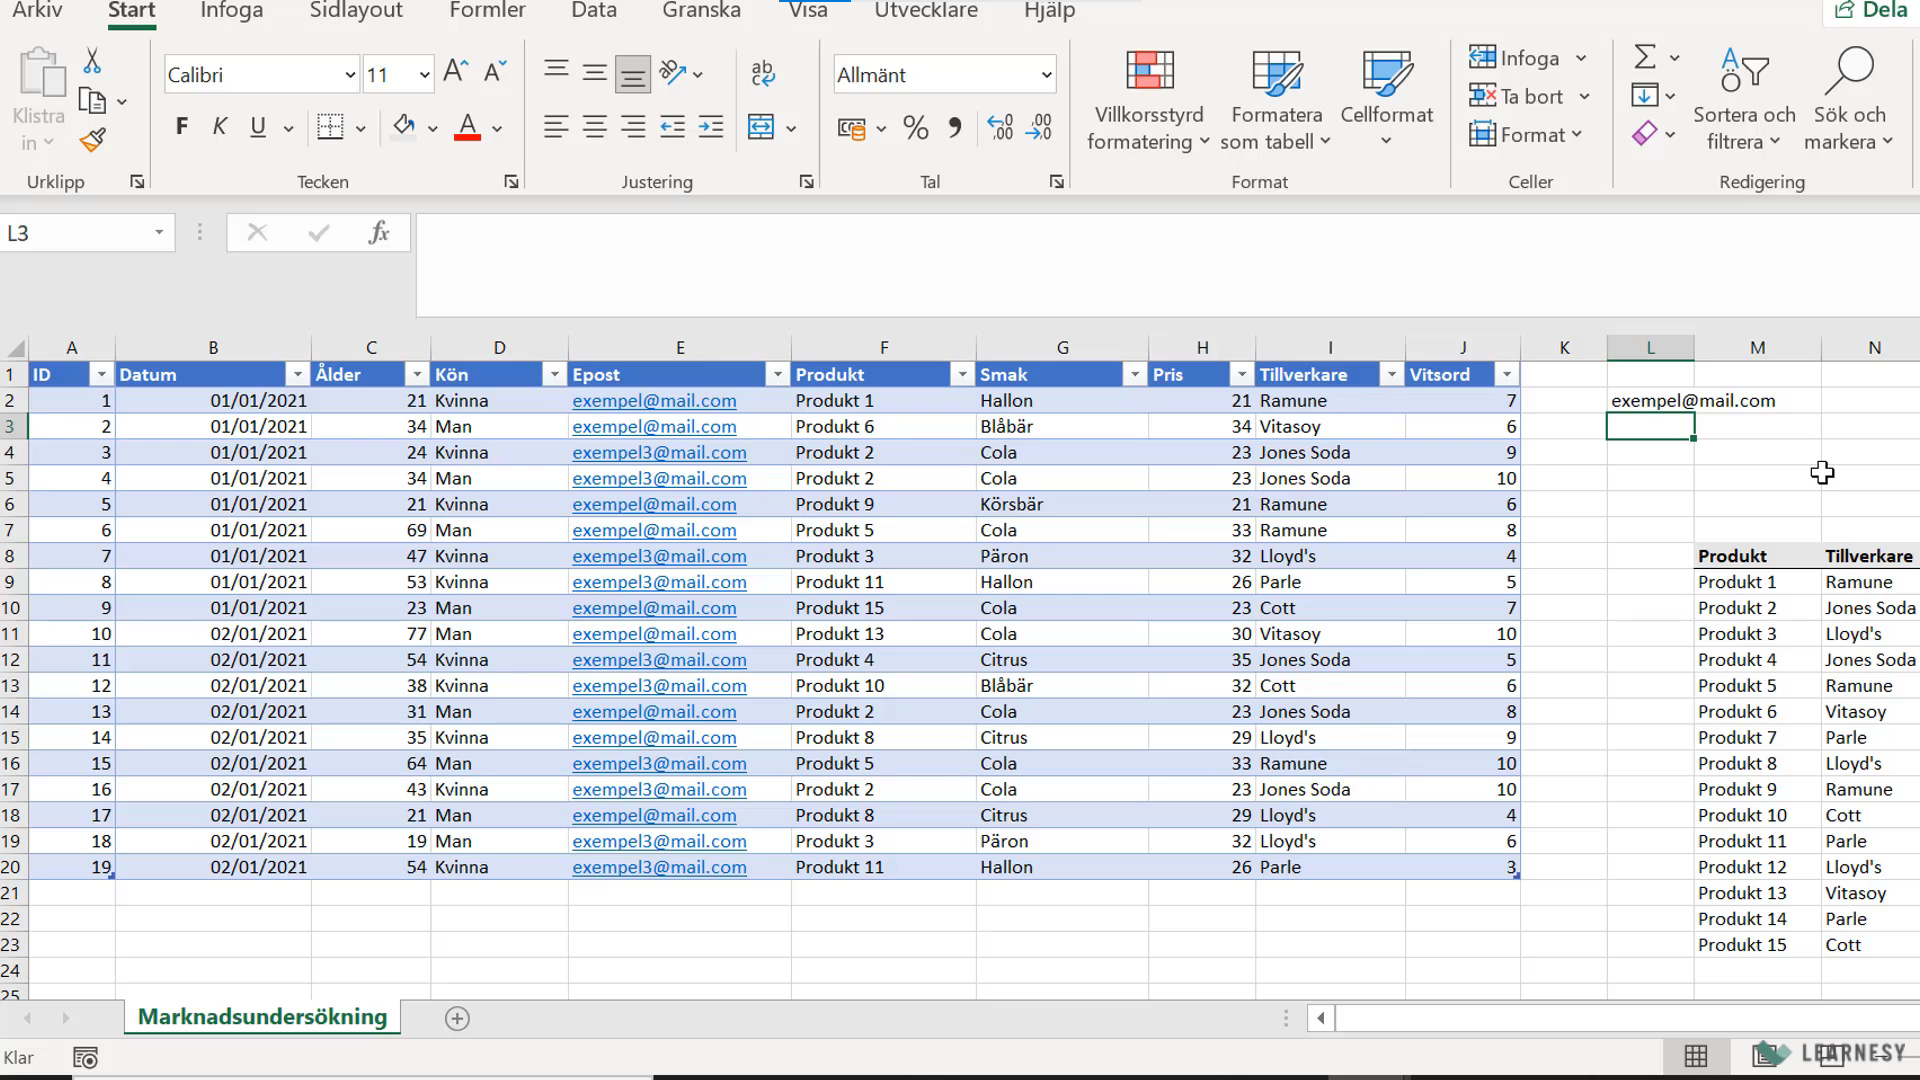1920x1080 pixels.
Task: Toggle italic formatting (K)
Action: [220, 127]
